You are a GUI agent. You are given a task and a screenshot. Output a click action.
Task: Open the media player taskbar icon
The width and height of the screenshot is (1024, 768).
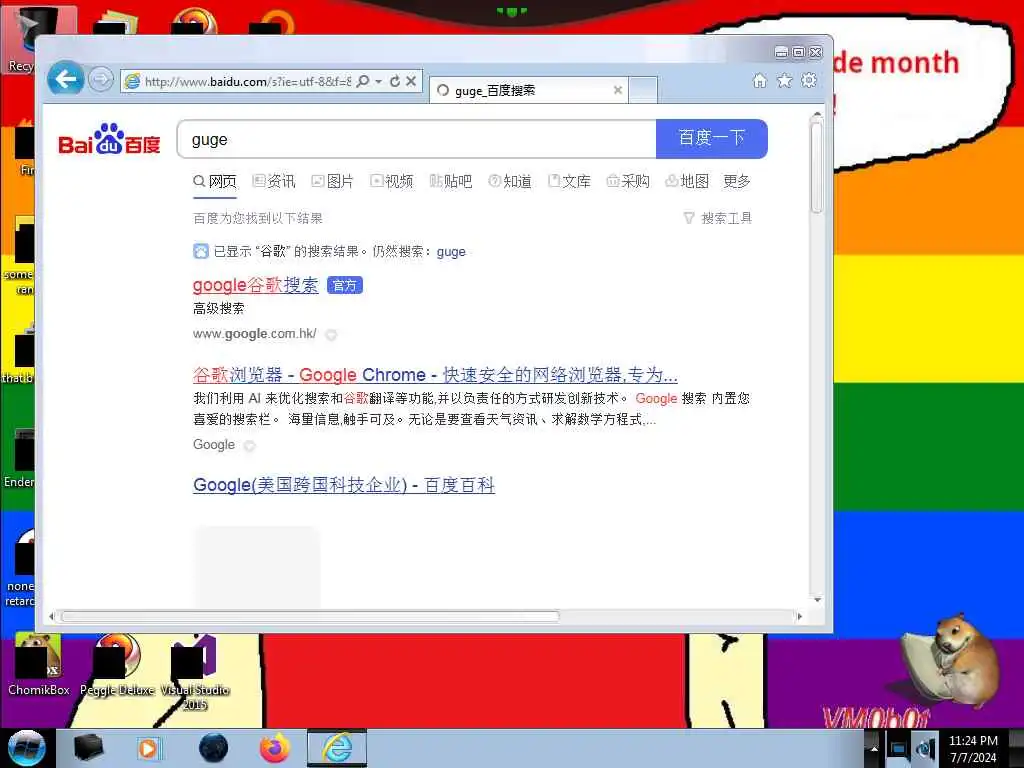(148, 748)
